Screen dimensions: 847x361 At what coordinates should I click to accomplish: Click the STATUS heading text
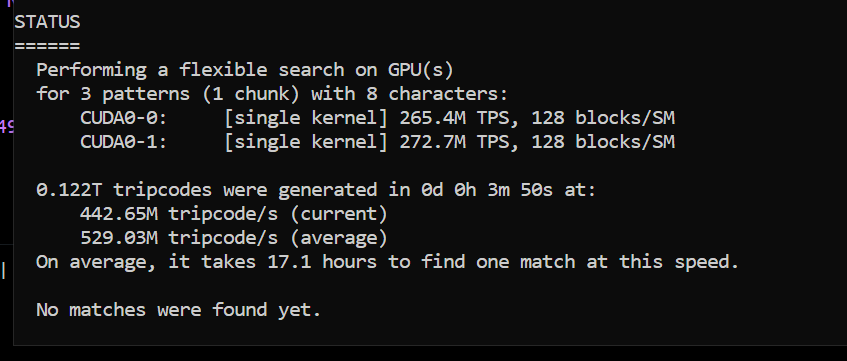point(47,22)
